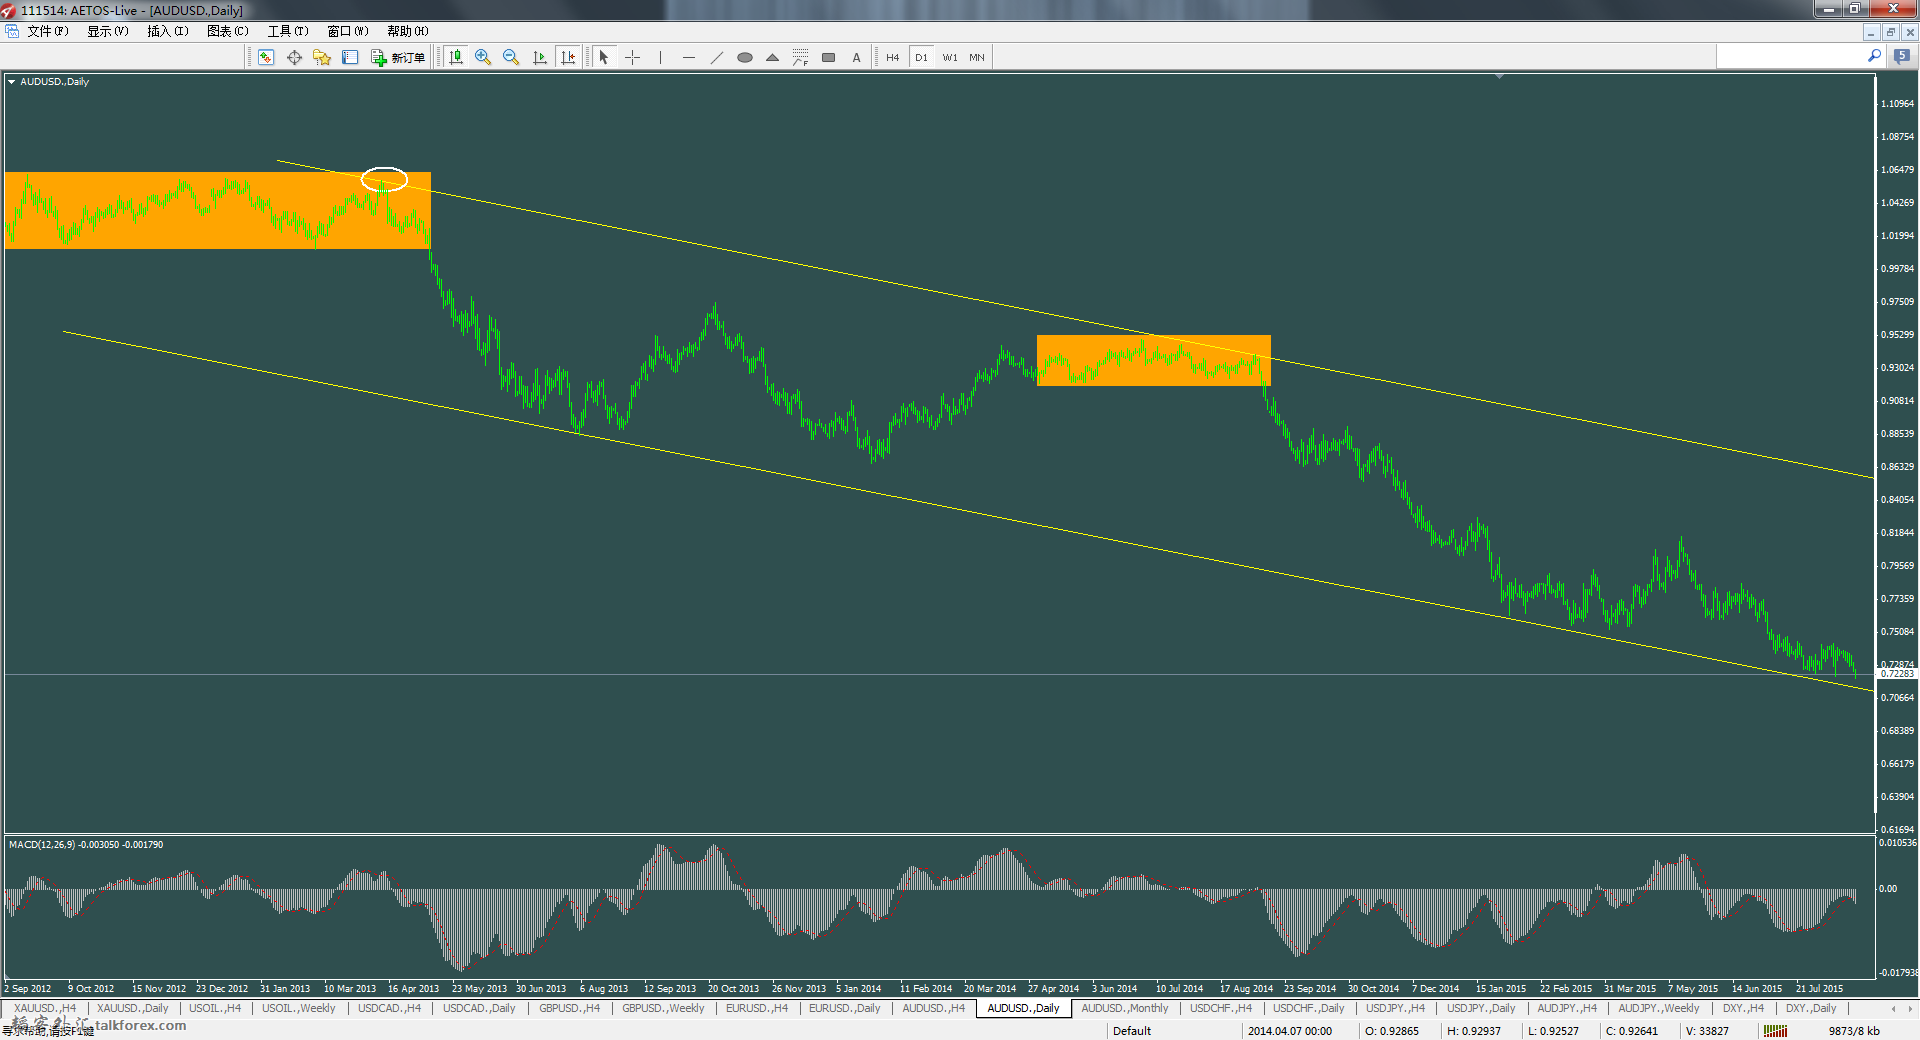This screenshot has width=1920, height=1040.
Task: Expand the AUDUSD.,Daily chart title arrow
Action: point(11,82)
